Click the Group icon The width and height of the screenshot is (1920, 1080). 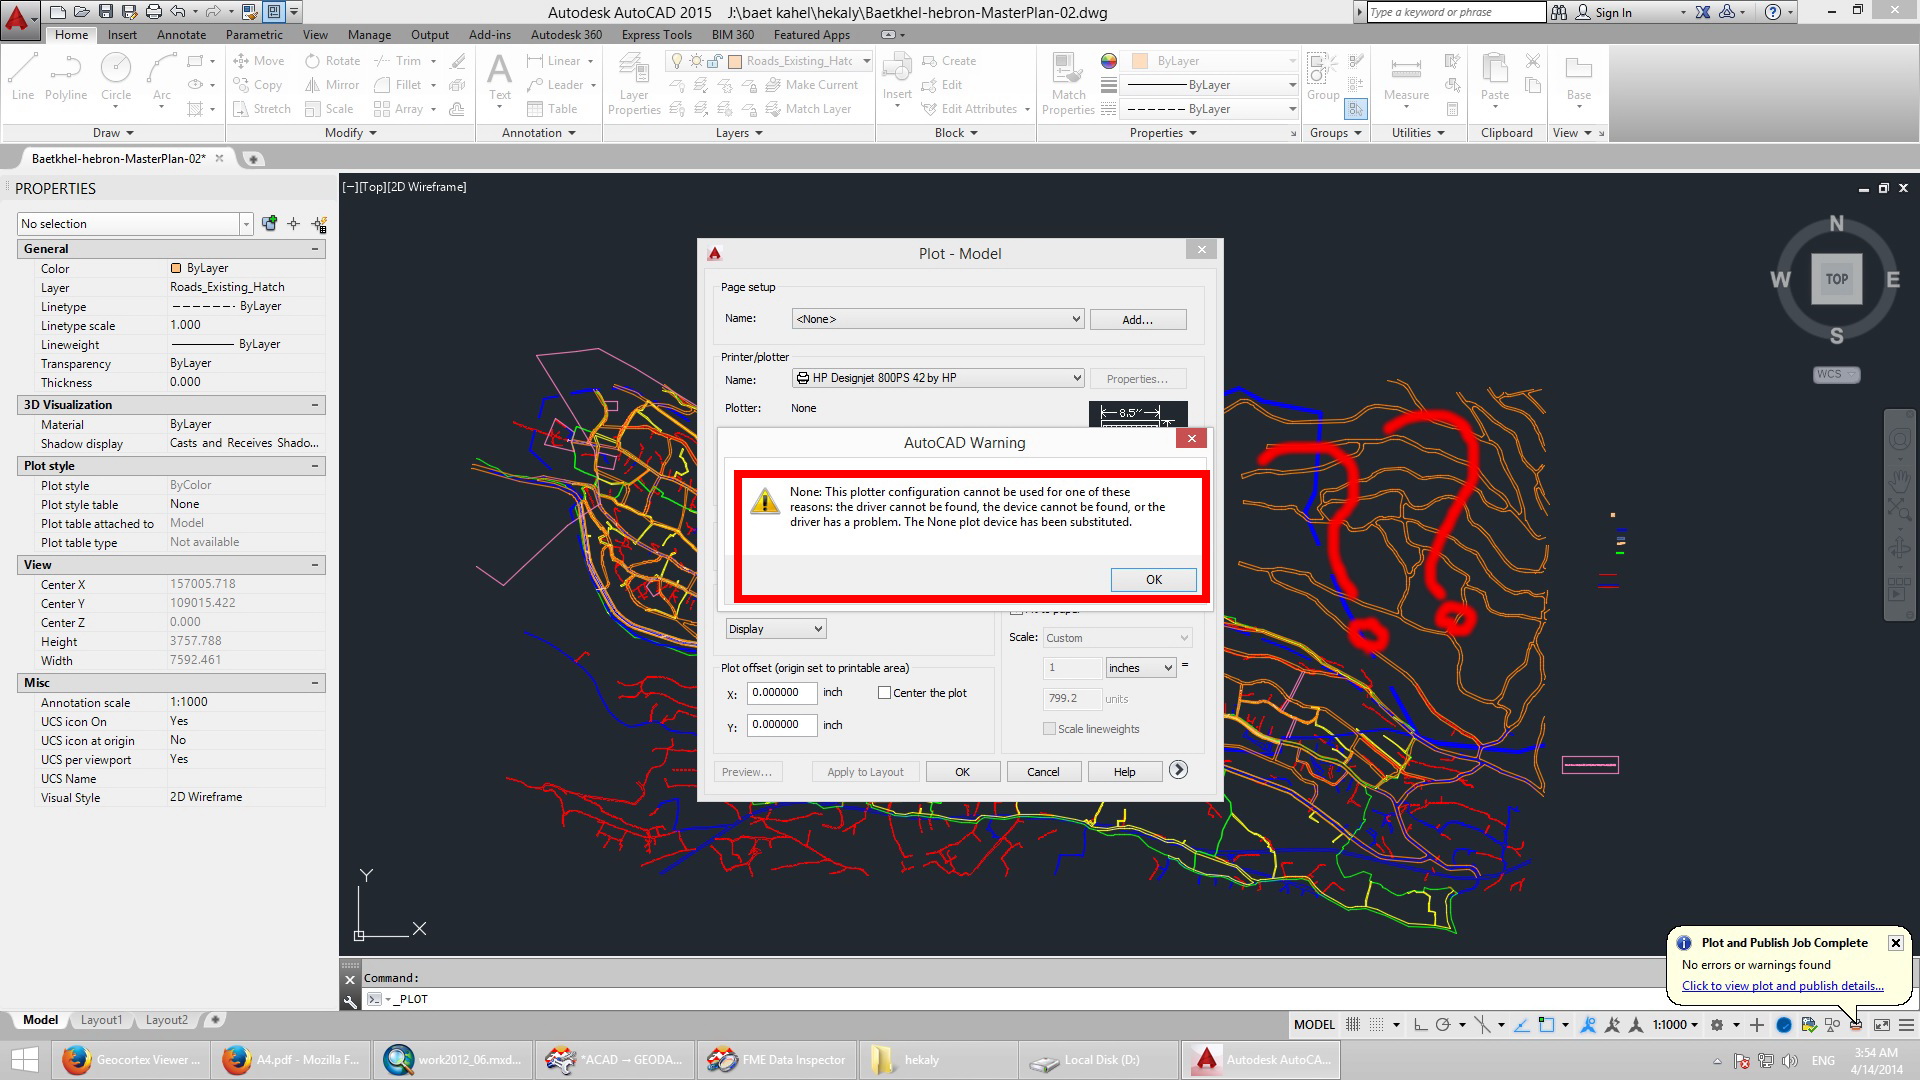[x=1322, y=78]
